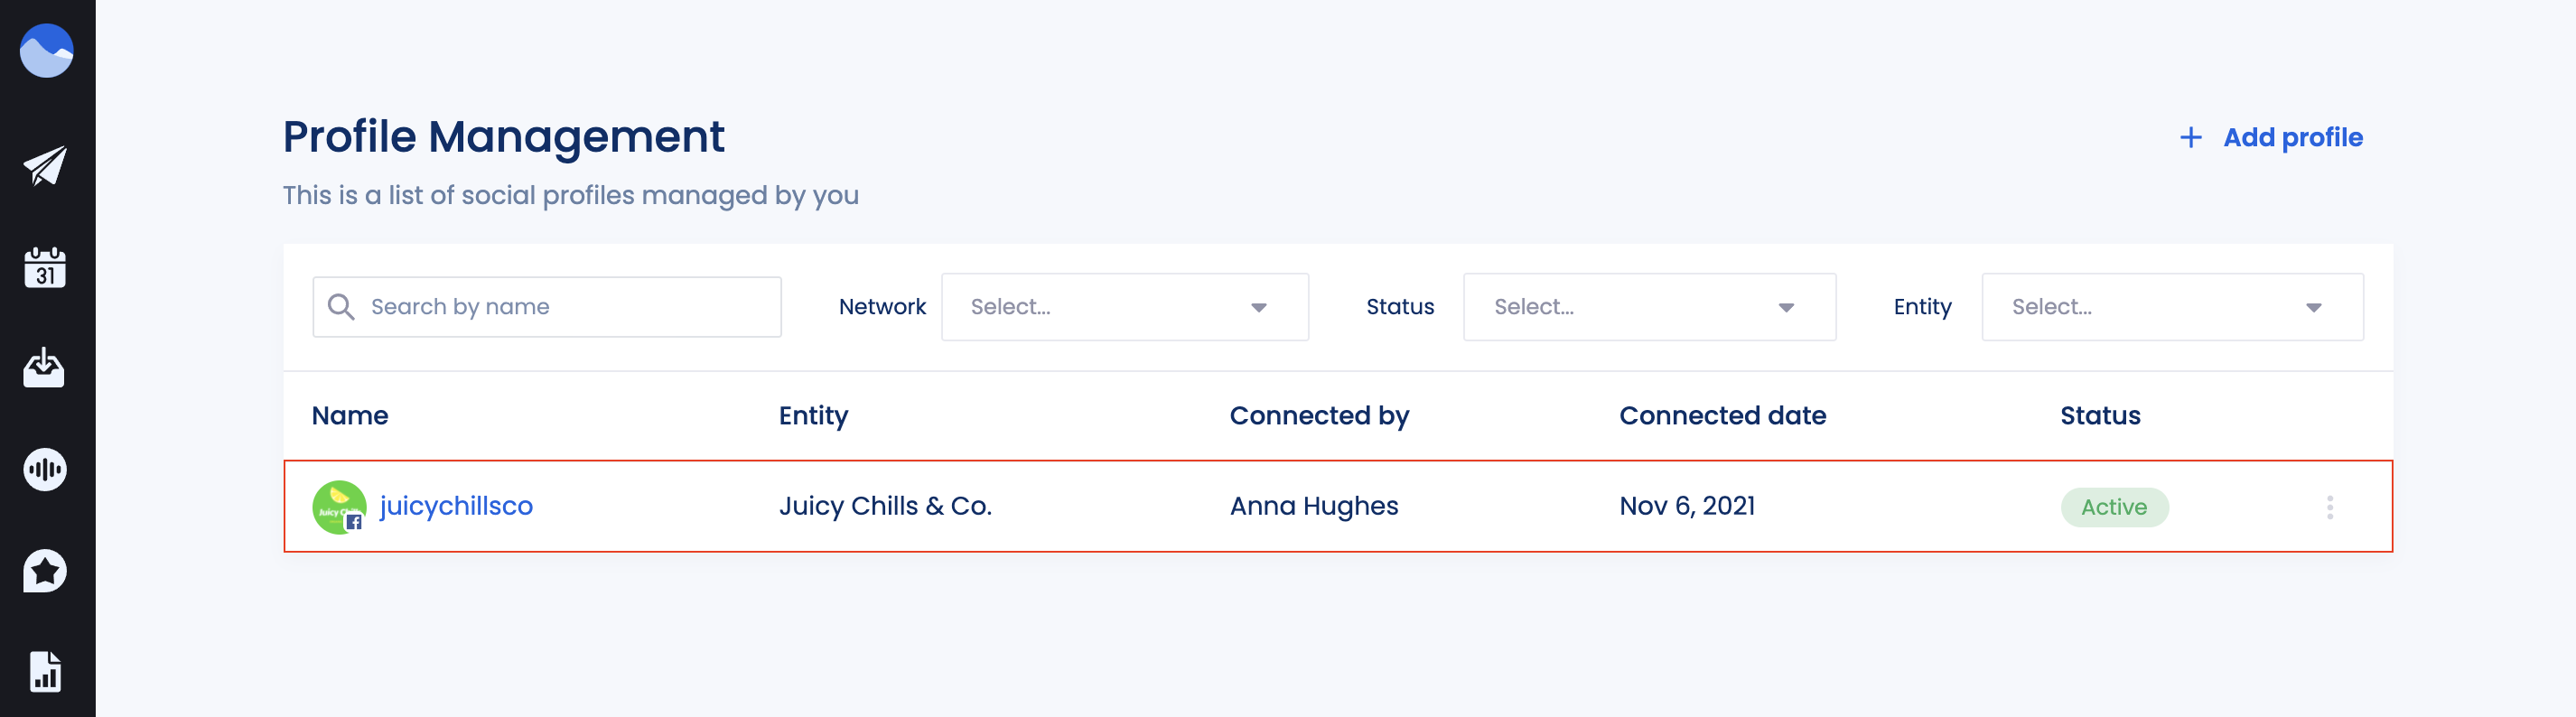Click the Add profile link

[2292, 138]
